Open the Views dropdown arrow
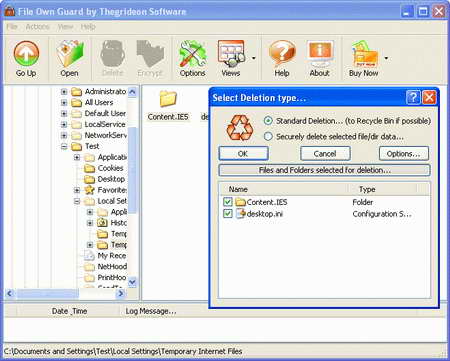The image size is (450, 361). tap(254, 59)
